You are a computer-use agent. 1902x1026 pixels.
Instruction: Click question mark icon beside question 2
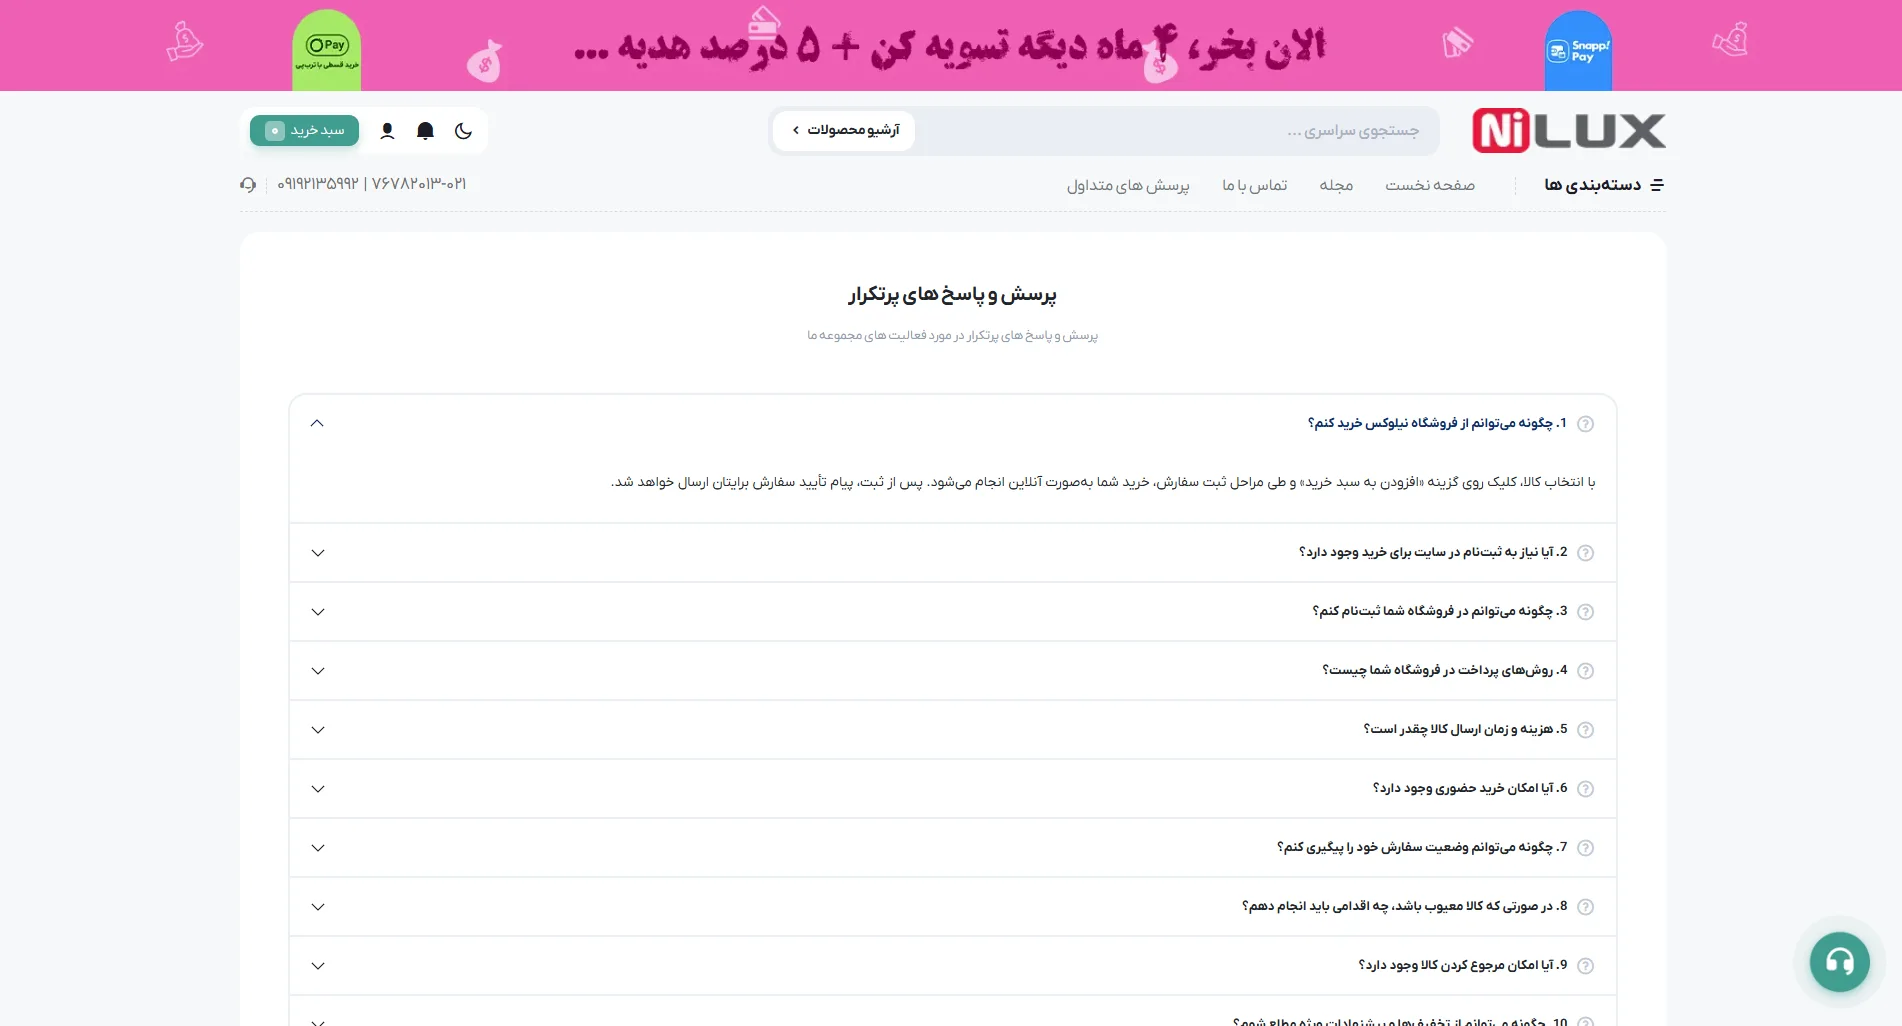1585,553
